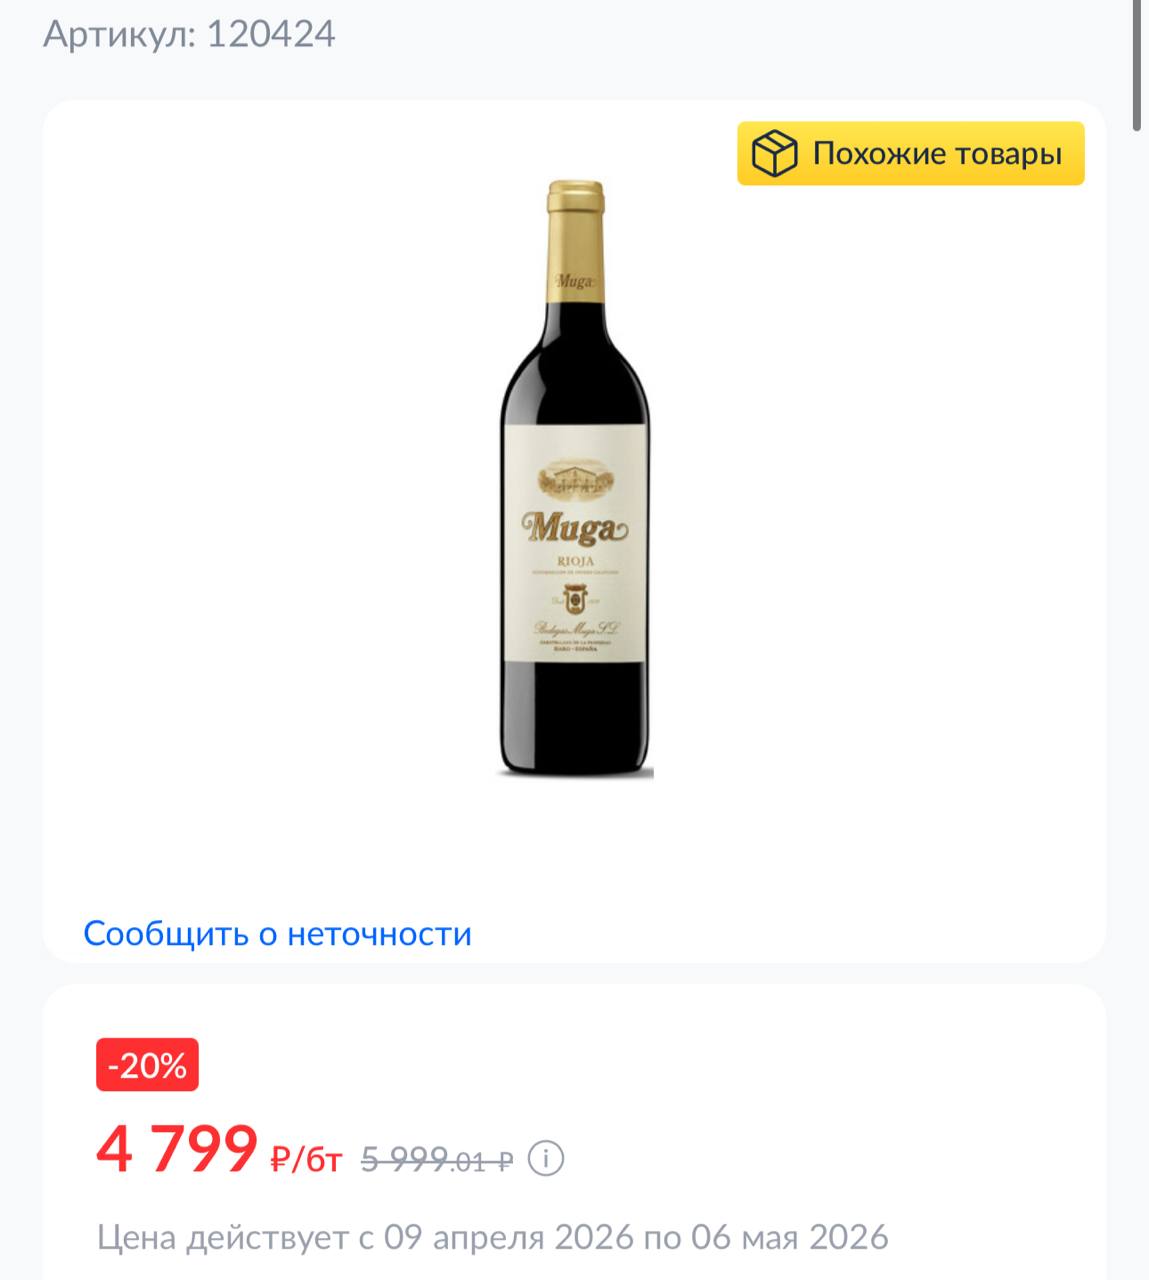Click the info icon beside the old price
The image size is (1149, 1280).
pos(546,1159)
